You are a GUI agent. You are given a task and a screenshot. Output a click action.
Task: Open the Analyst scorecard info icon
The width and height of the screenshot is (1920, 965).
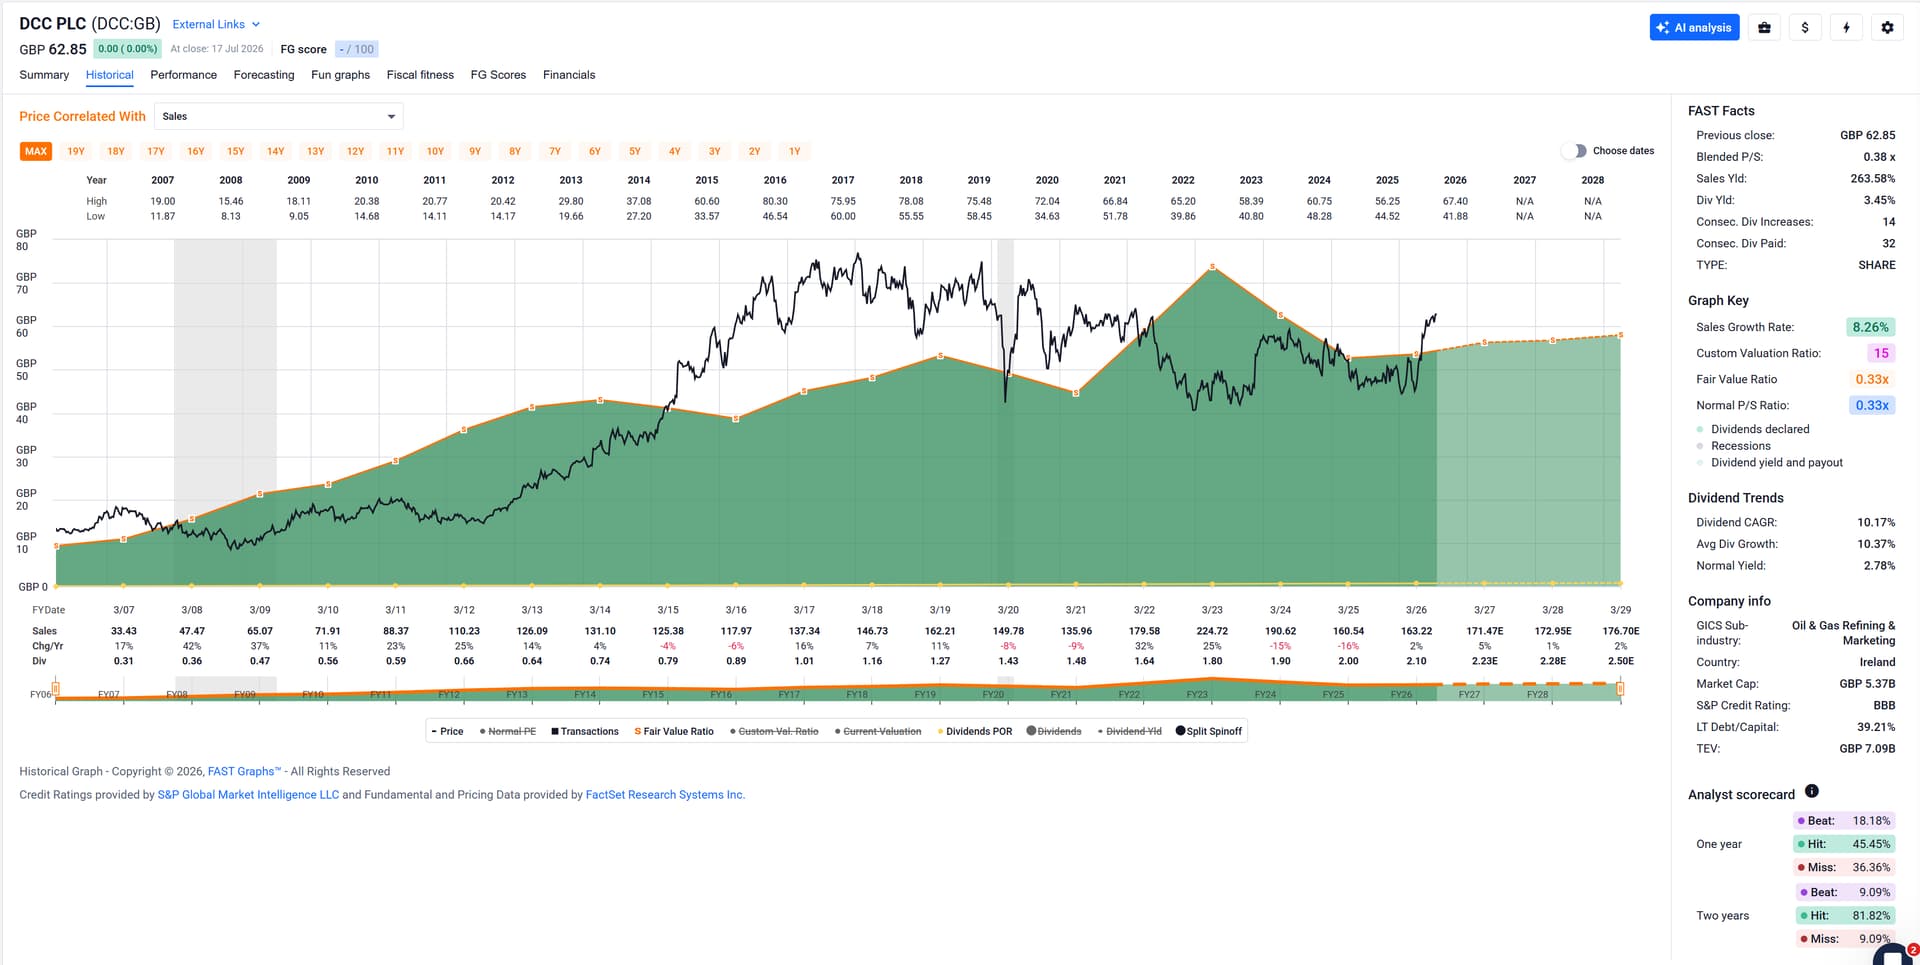(x=1812, y=792)
